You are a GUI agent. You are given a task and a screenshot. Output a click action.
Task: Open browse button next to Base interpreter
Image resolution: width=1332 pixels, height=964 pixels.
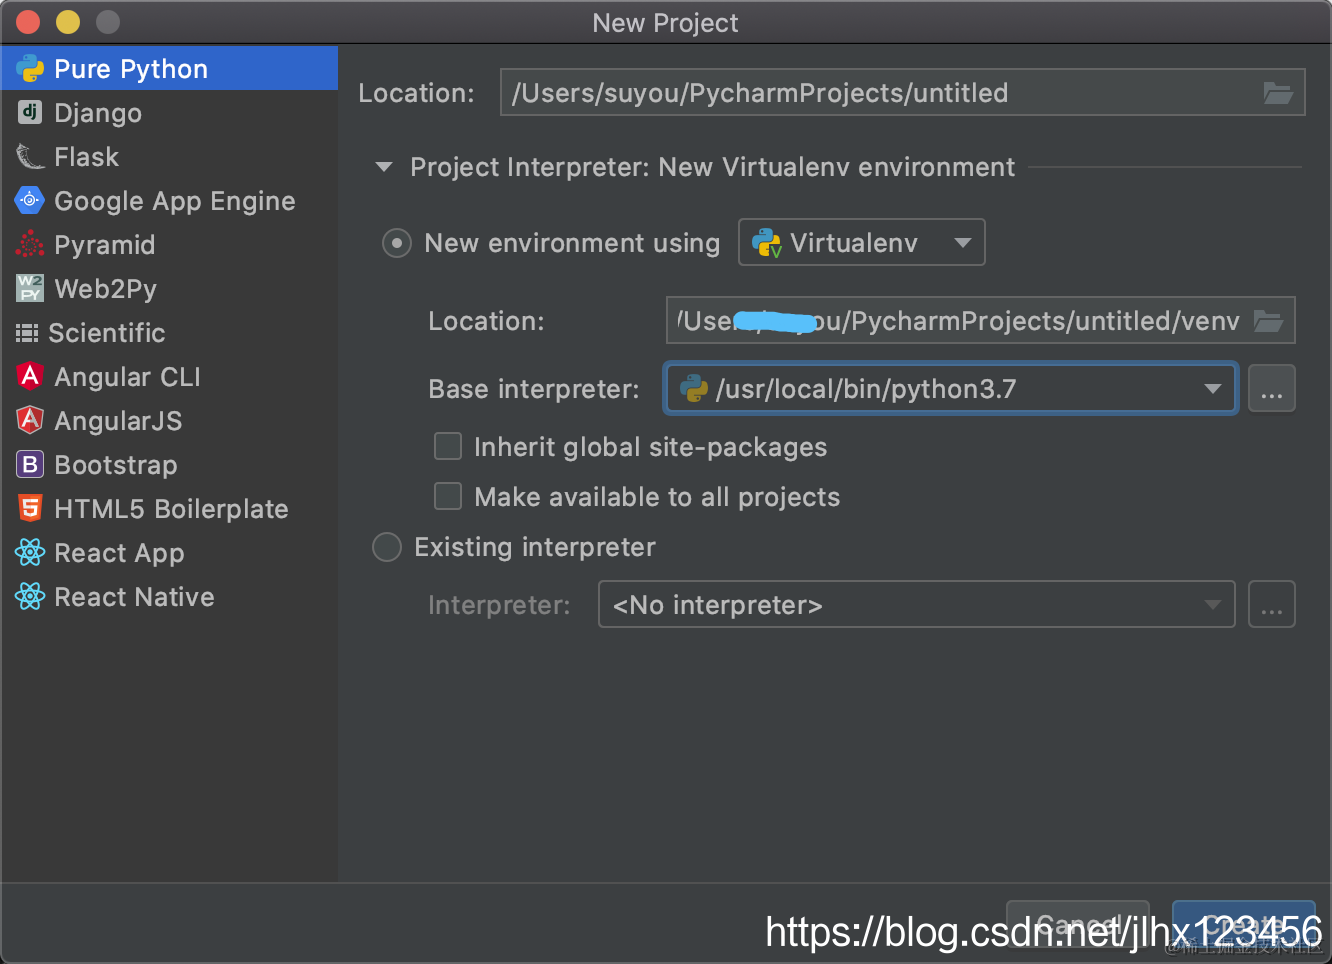(1272, 389)
